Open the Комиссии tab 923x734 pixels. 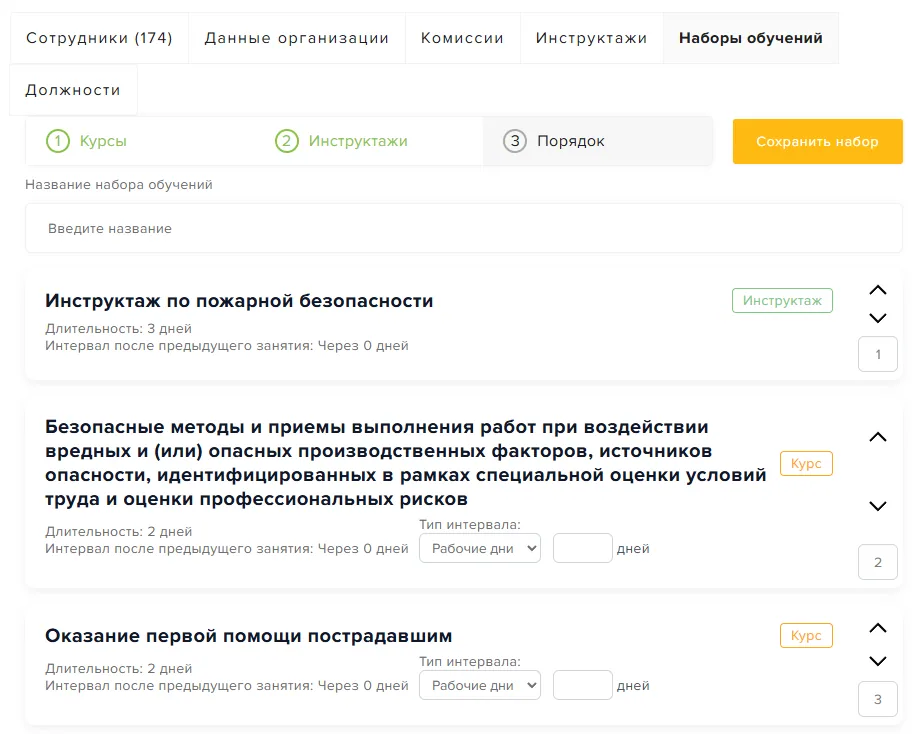[x=462, y=38]
